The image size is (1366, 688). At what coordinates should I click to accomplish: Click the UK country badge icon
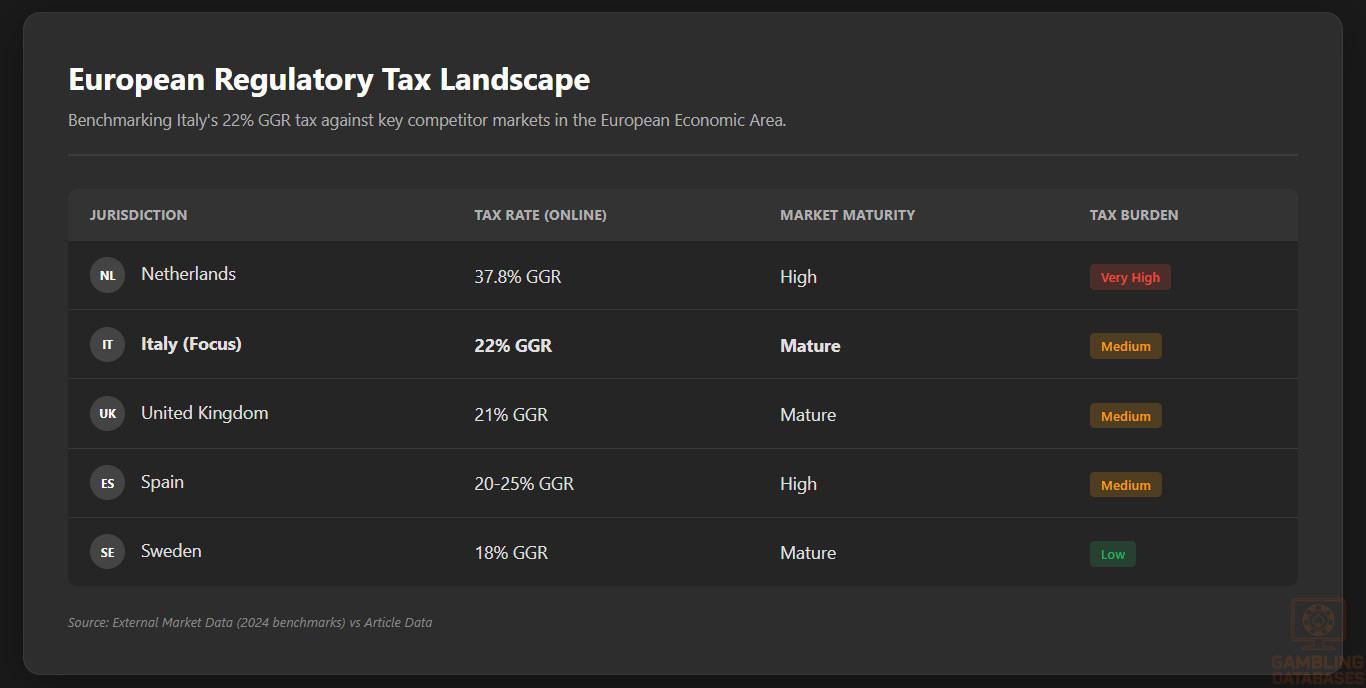(107, 414)
